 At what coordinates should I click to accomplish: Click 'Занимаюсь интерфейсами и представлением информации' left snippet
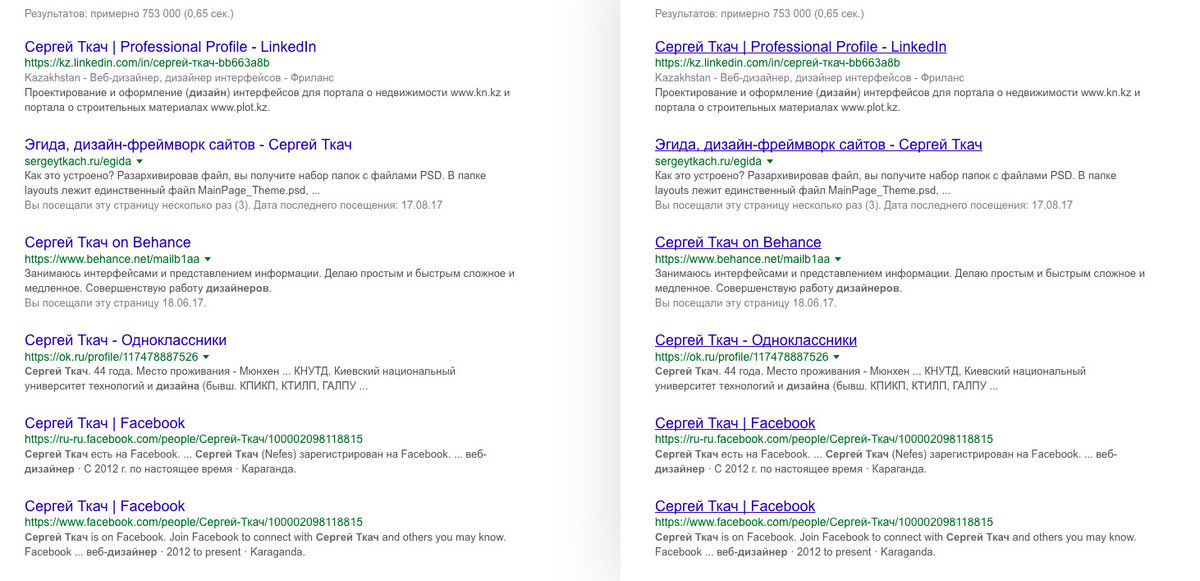(270, 280)
